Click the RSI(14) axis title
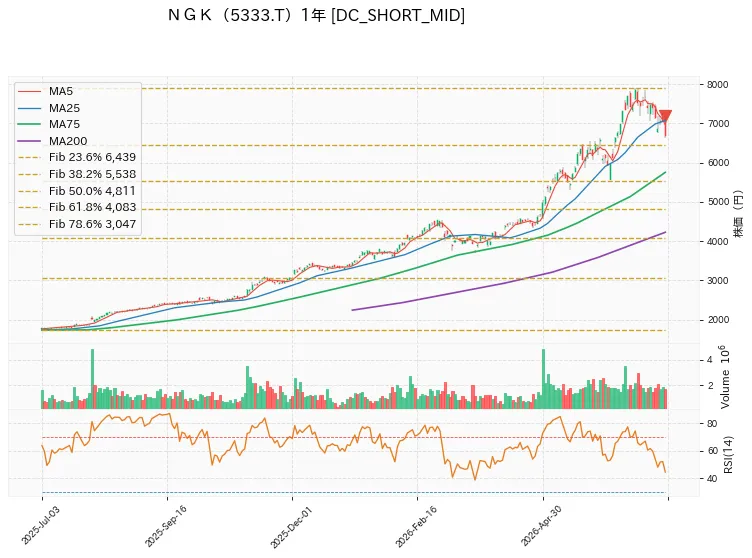This screenshot has width=752, height=558. (x=728, y=454)
